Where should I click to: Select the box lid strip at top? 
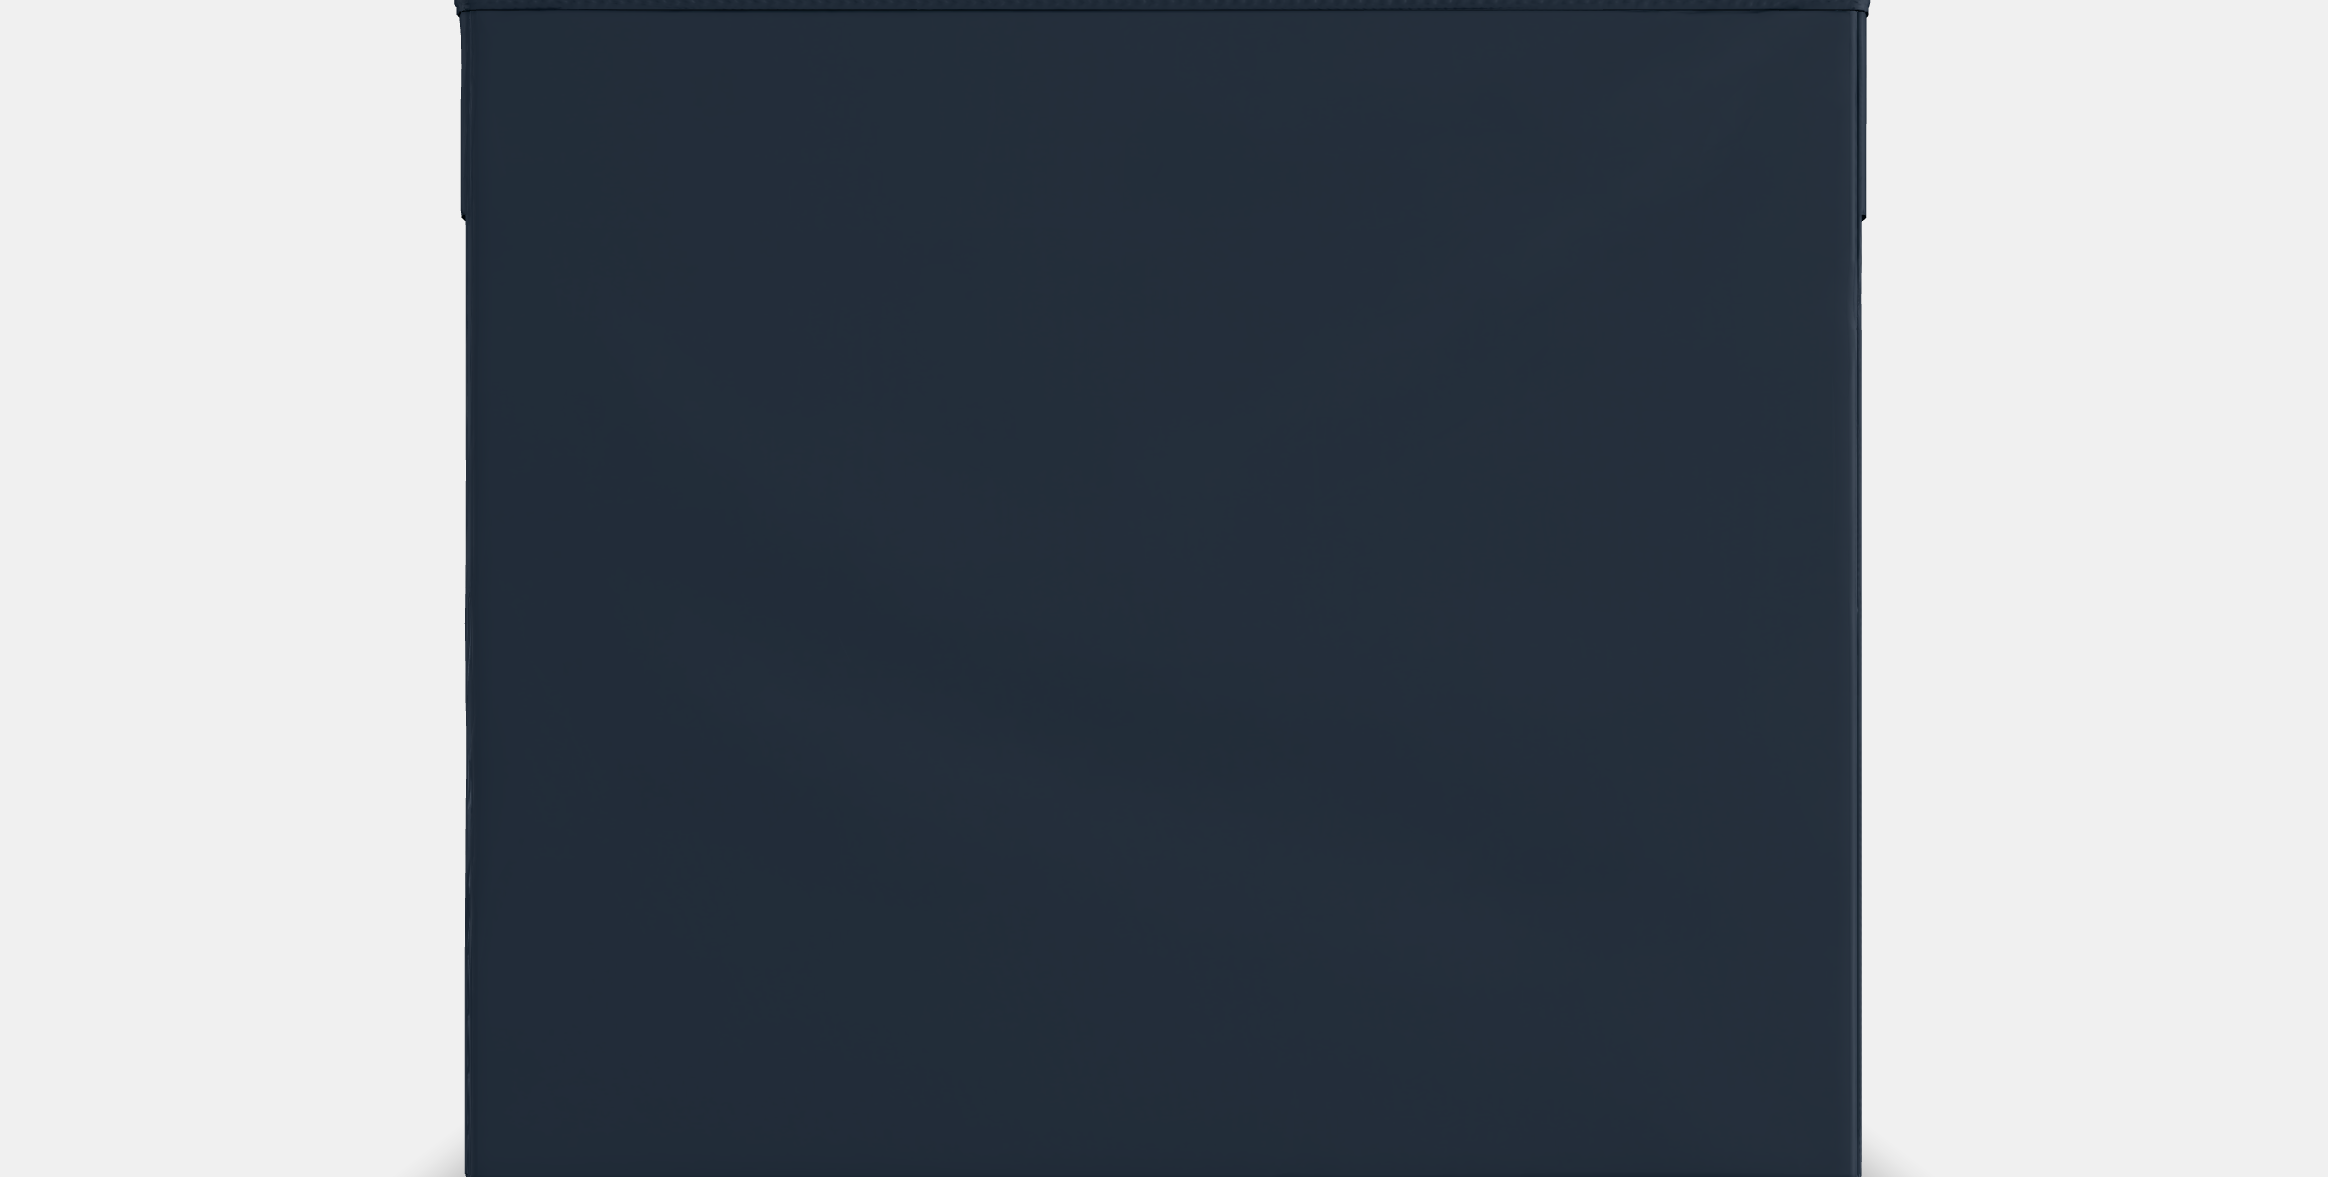[1161, 6]
